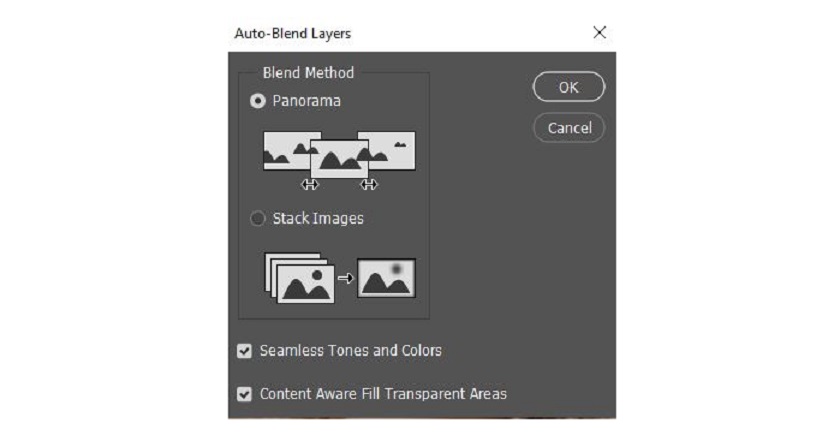This screenshot has height=441, width=840.
Task: Confirm the dialog with OK
Action: (x=568, y=87)
